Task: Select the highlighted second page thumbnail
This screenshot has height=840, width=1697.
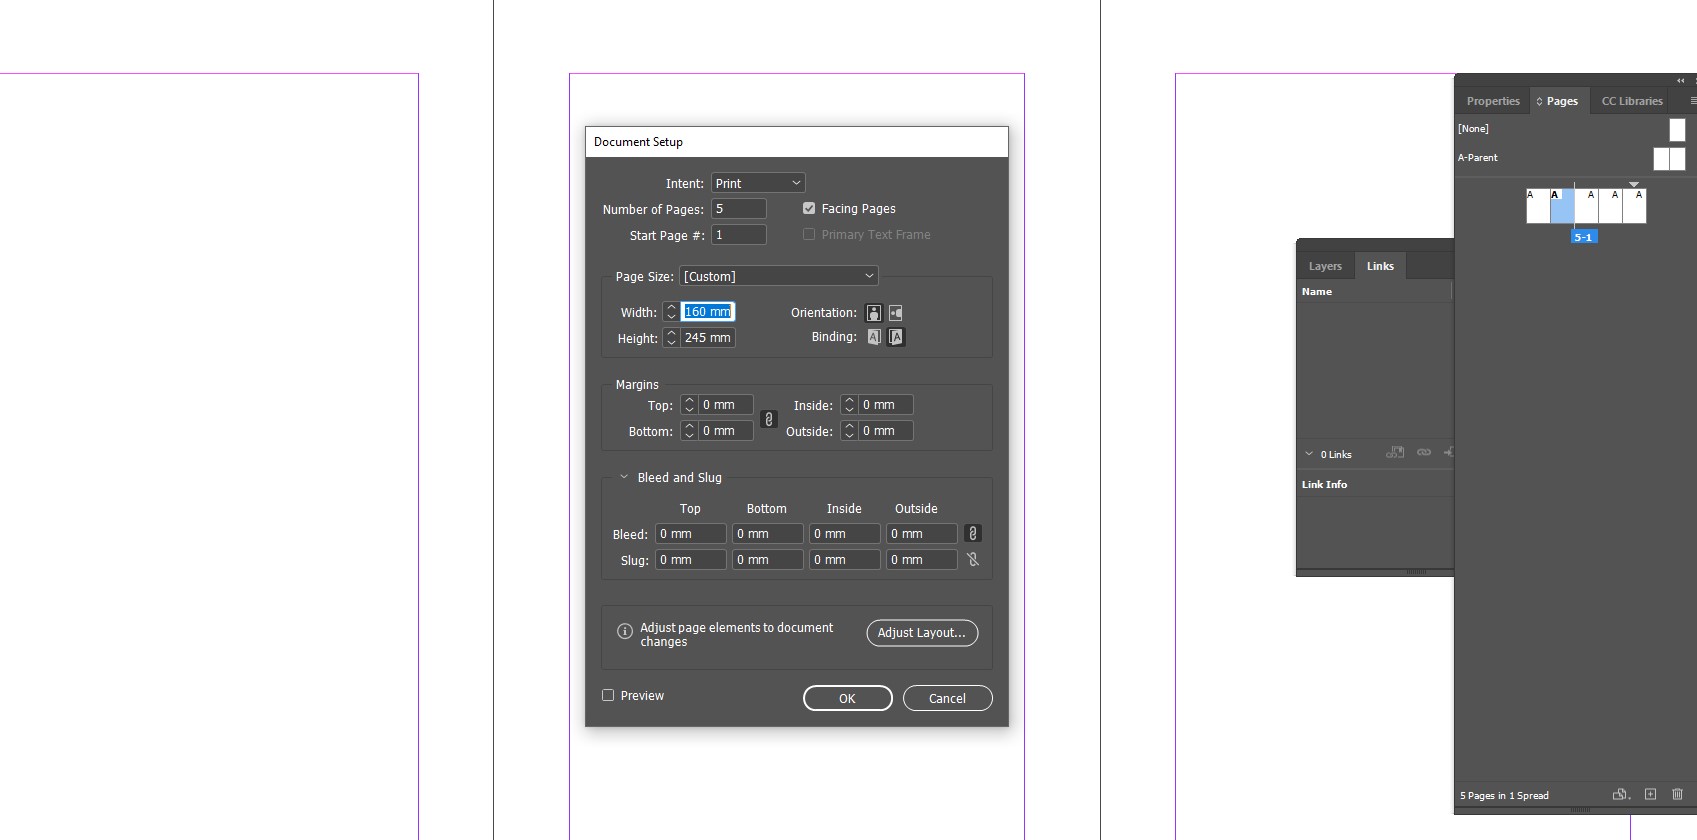Action: pyautogui.click(x=1562, y=206)
